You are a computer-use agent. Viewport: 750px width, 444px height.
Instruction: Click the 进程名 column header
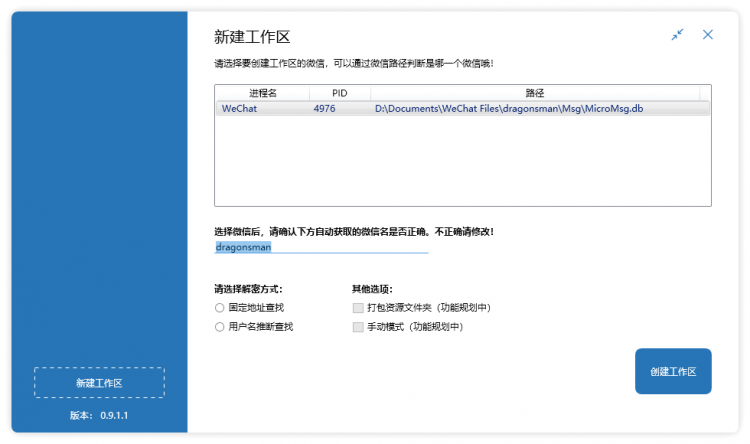(263, 93)
